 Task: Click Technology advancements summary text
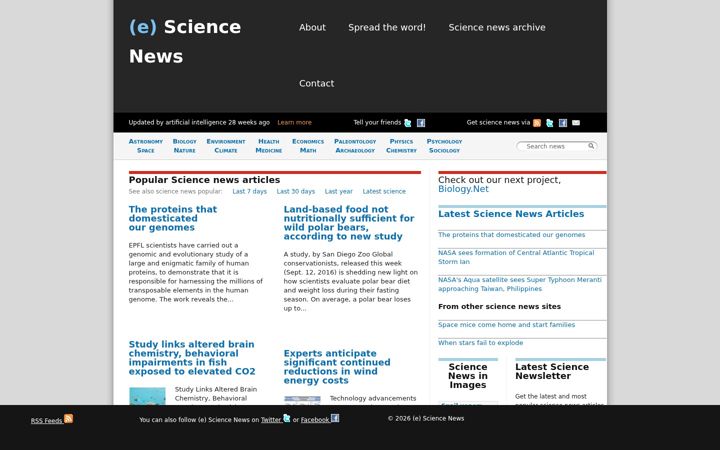tap(373, 399)
